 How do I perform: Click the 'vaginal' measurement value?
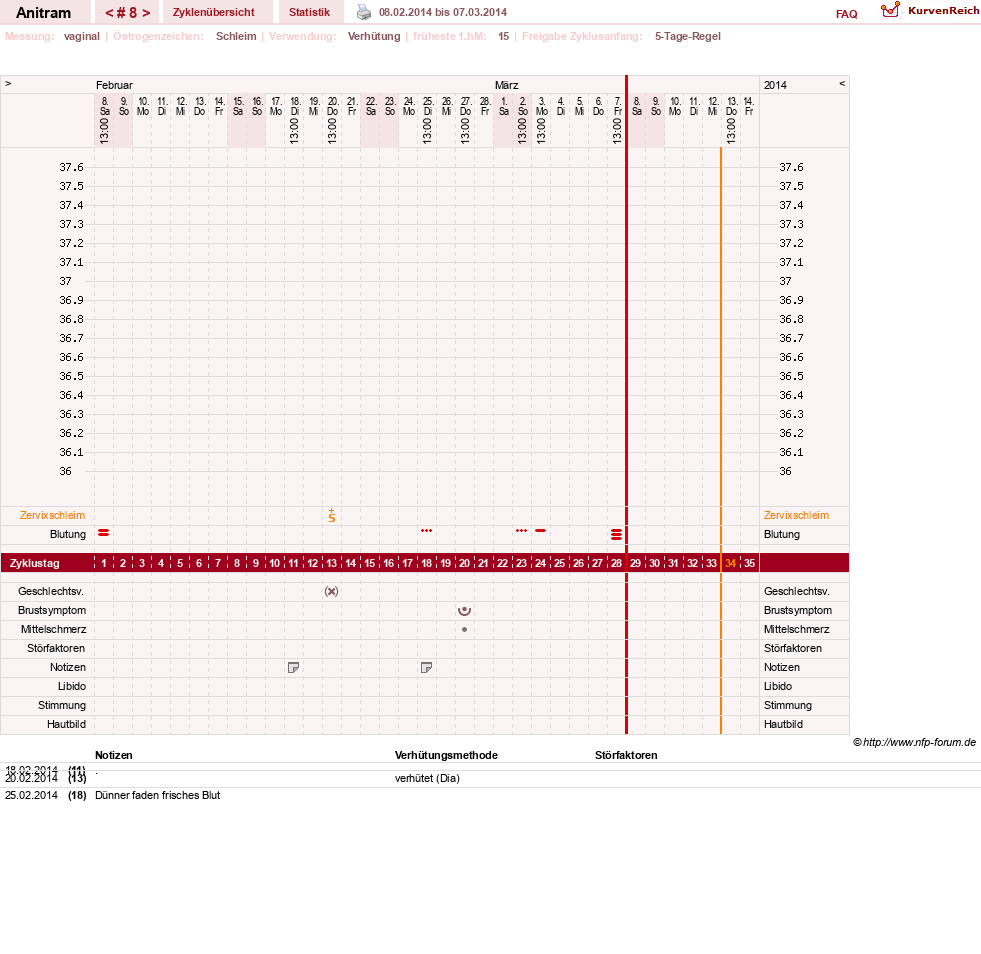[x=82, y=36]
